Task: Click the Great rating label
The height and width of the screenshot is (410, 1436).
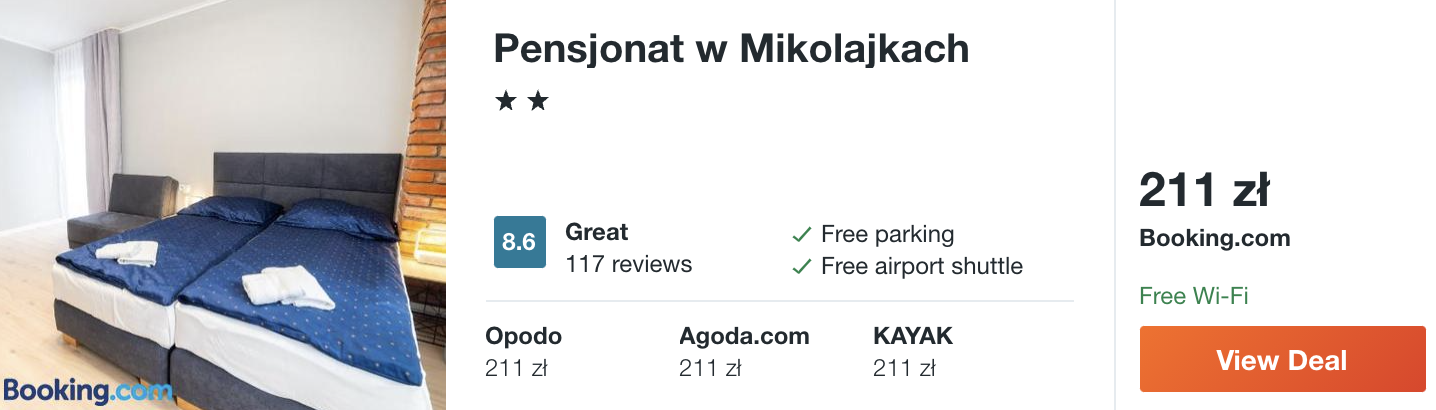Action: point(597,232)
